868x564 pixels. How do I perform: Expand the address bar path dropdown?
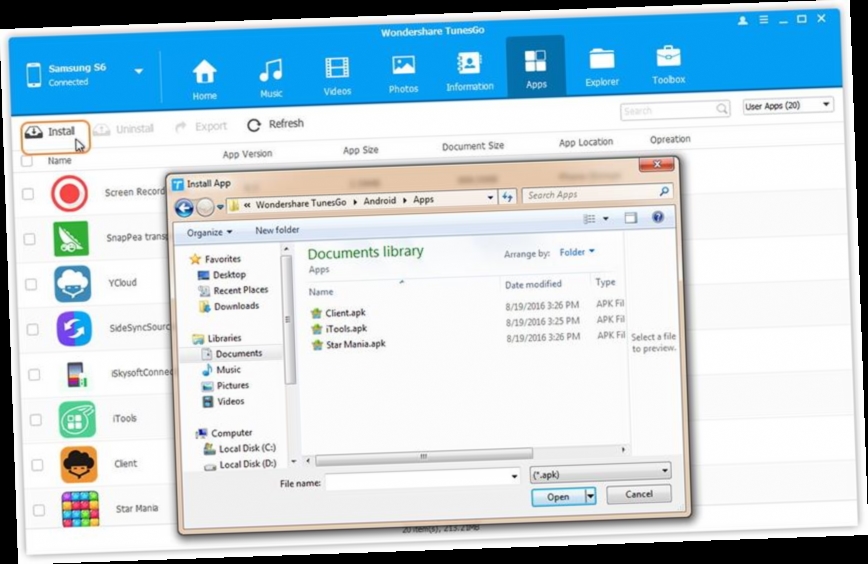[x=490, y=198]
